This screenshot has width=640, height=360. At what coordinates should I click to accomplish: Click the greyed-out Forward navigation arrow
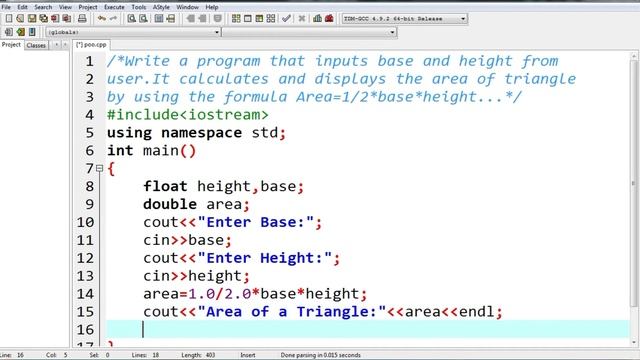pyautogui.click(x=202, y=18)
